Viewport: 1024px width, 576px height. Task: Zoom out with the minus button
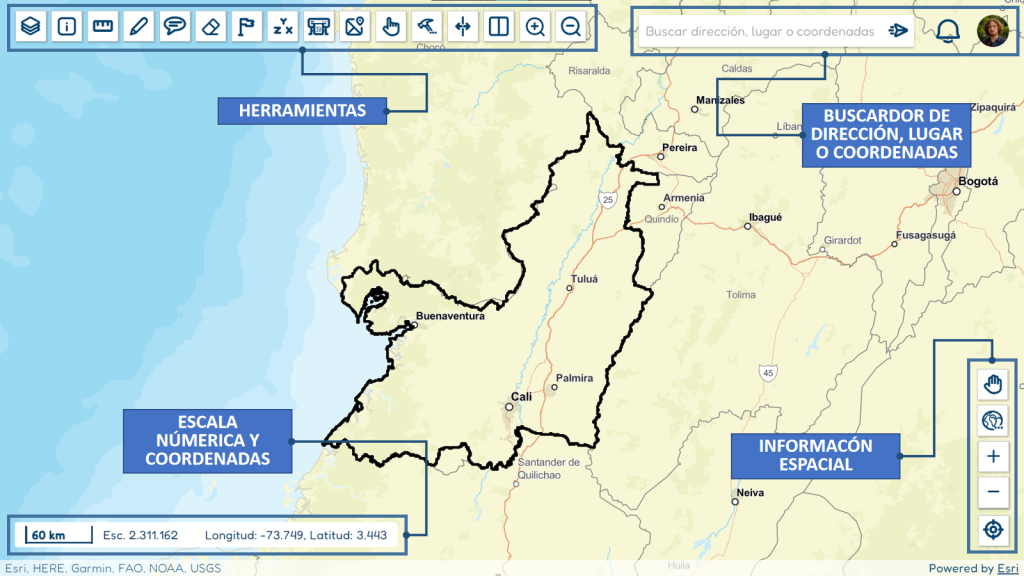(993, 492)
